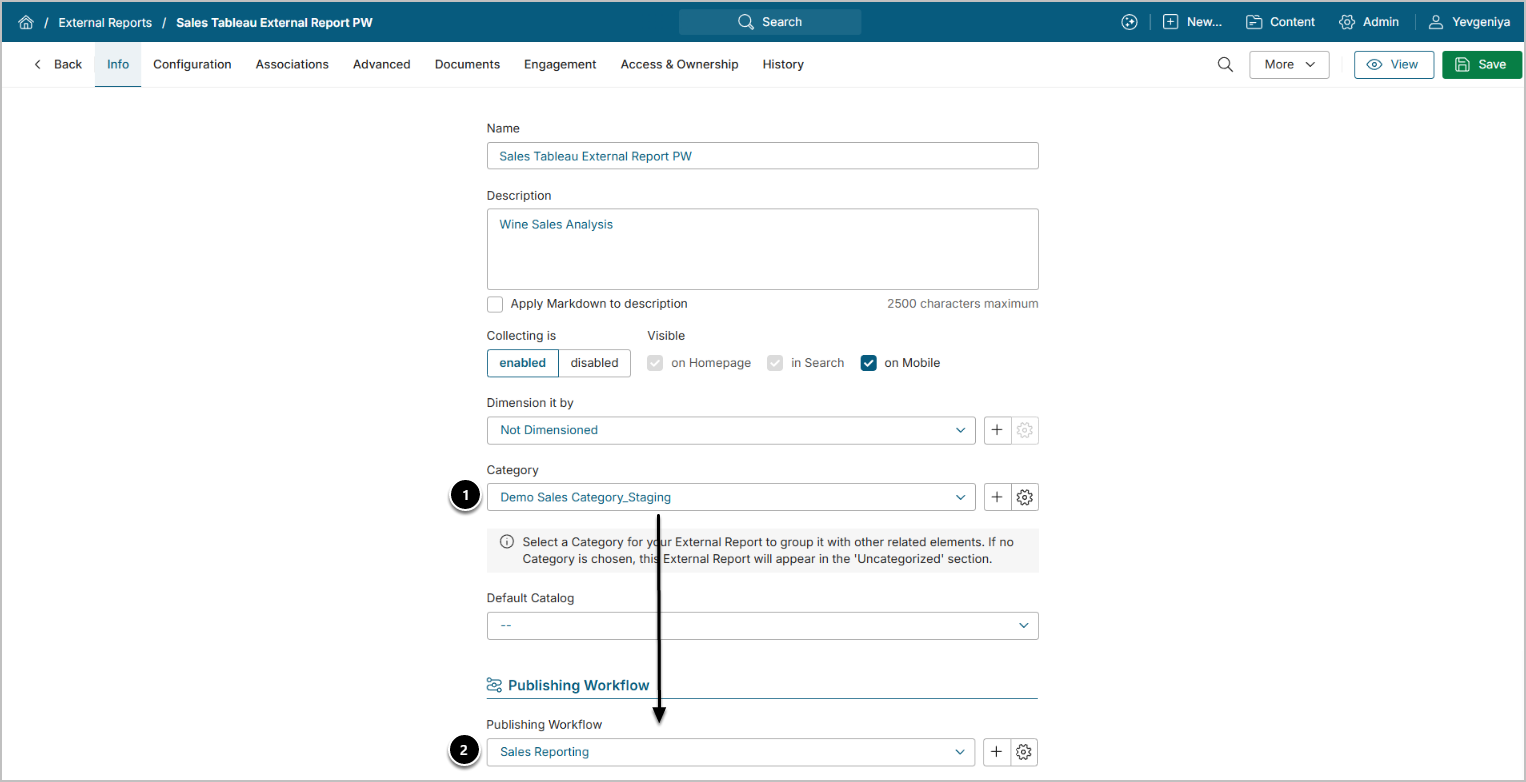
Task: Enable Apply Markdown to description checkbox
Action: [495, 304]
